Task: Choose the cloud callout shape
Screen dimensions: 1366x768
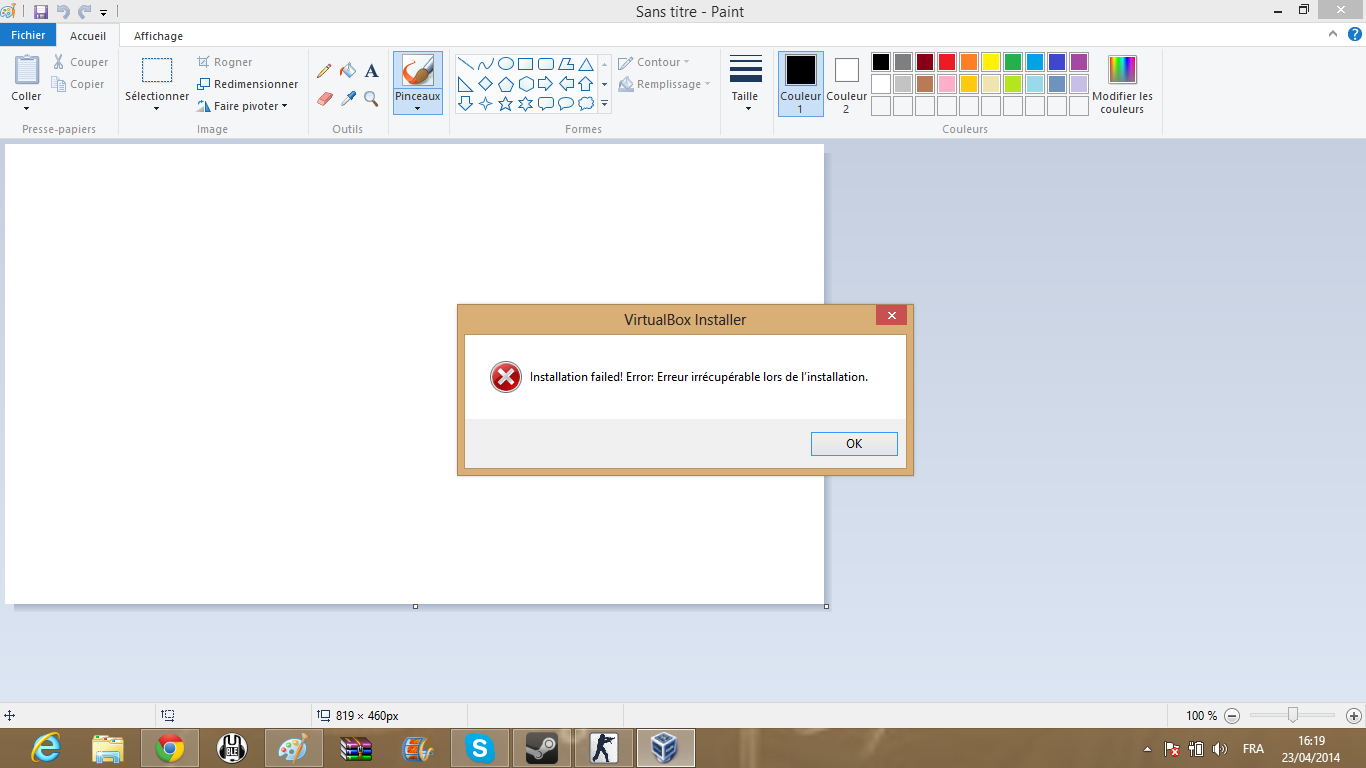Action: click(x=586, y=103)
